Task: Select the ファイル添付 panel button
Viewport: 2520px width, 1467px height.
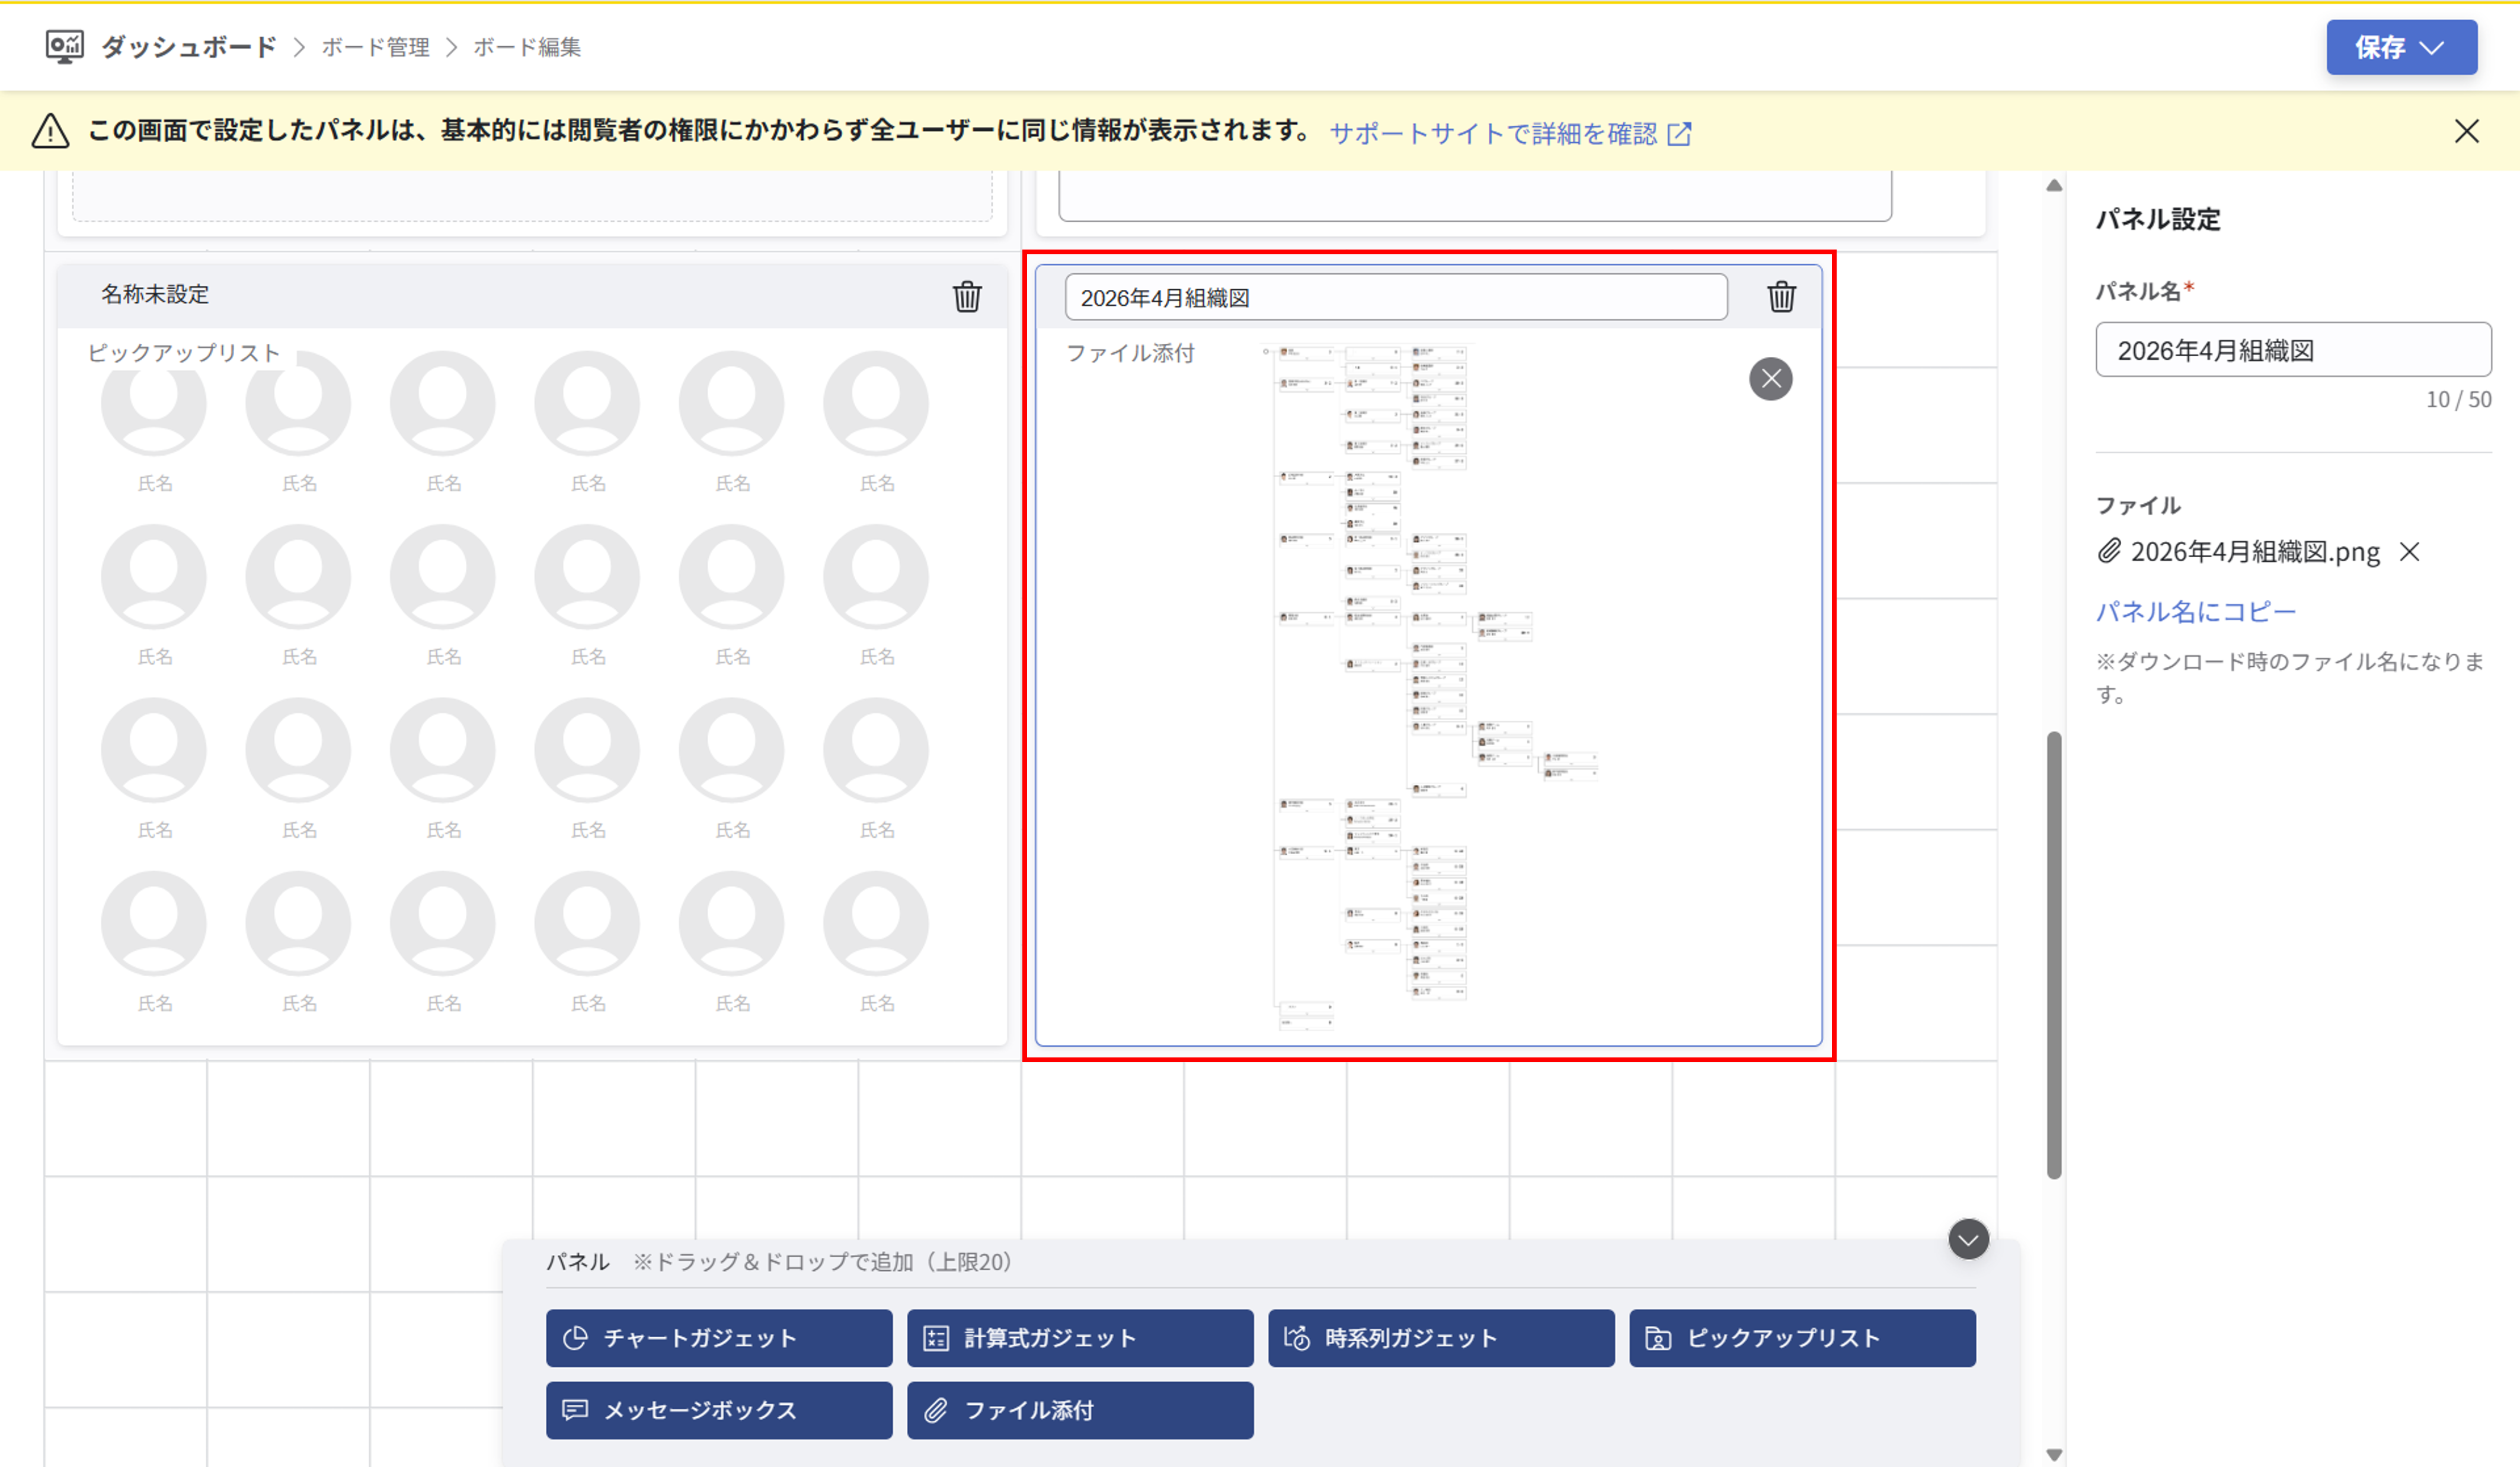Action: coord(1080,1410)
